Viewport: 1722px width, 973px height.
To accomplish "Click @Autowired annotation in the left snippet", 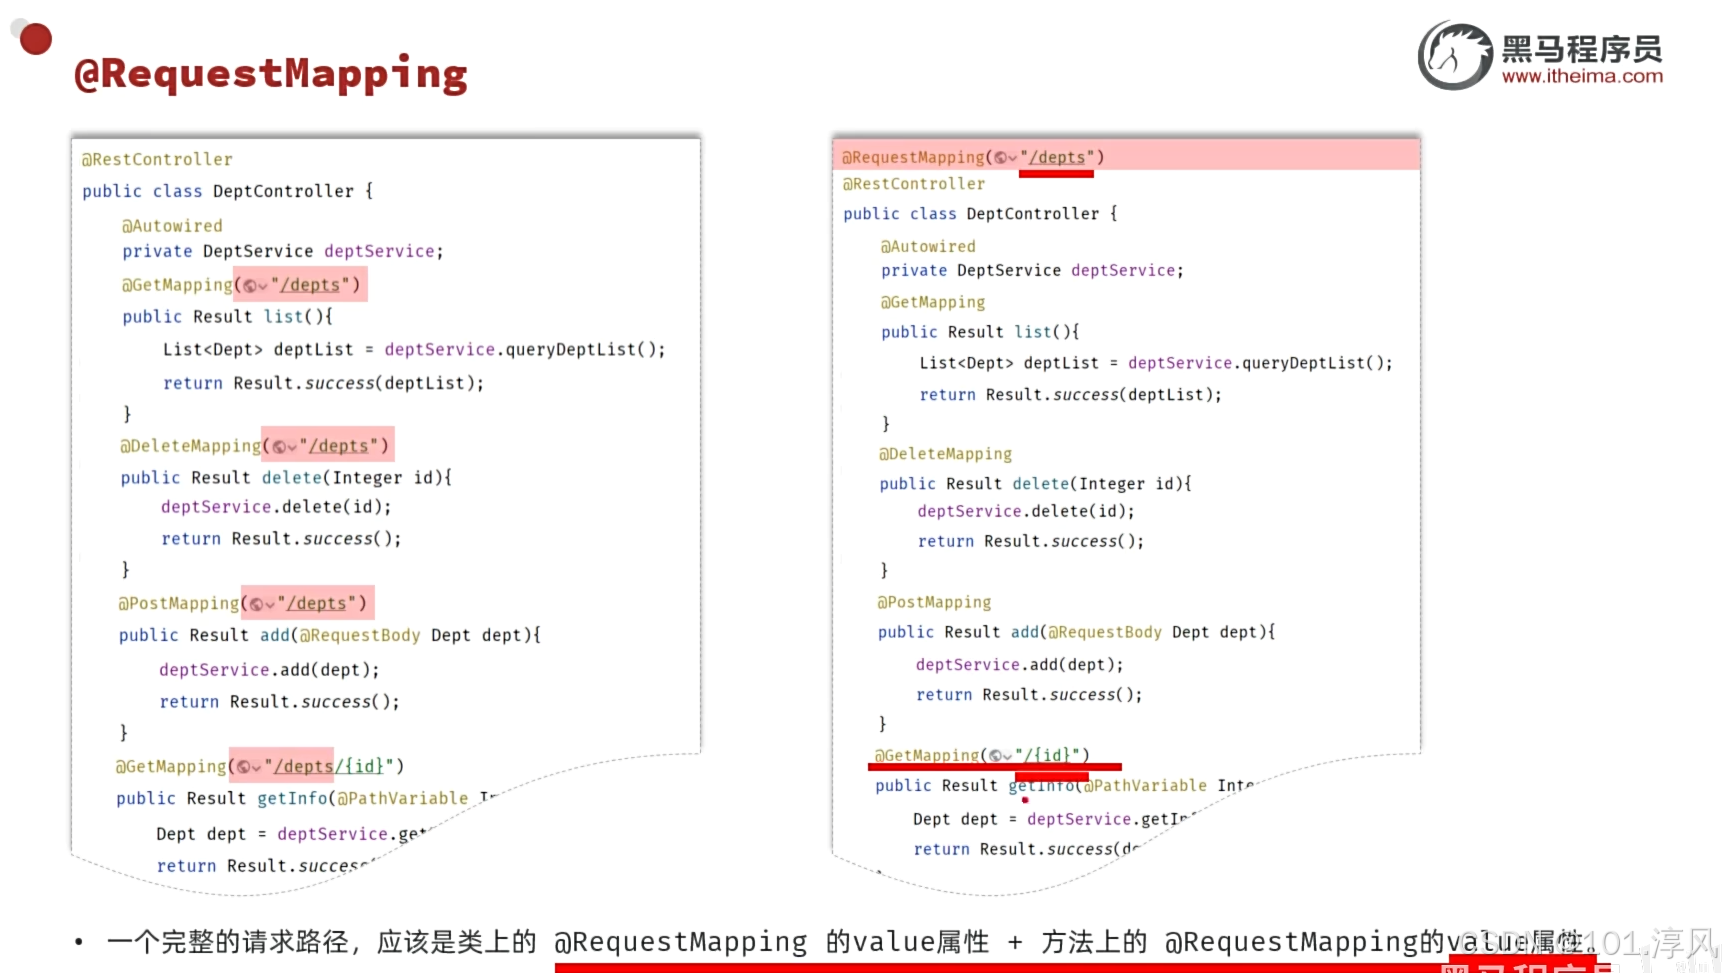I will (172, 226).
